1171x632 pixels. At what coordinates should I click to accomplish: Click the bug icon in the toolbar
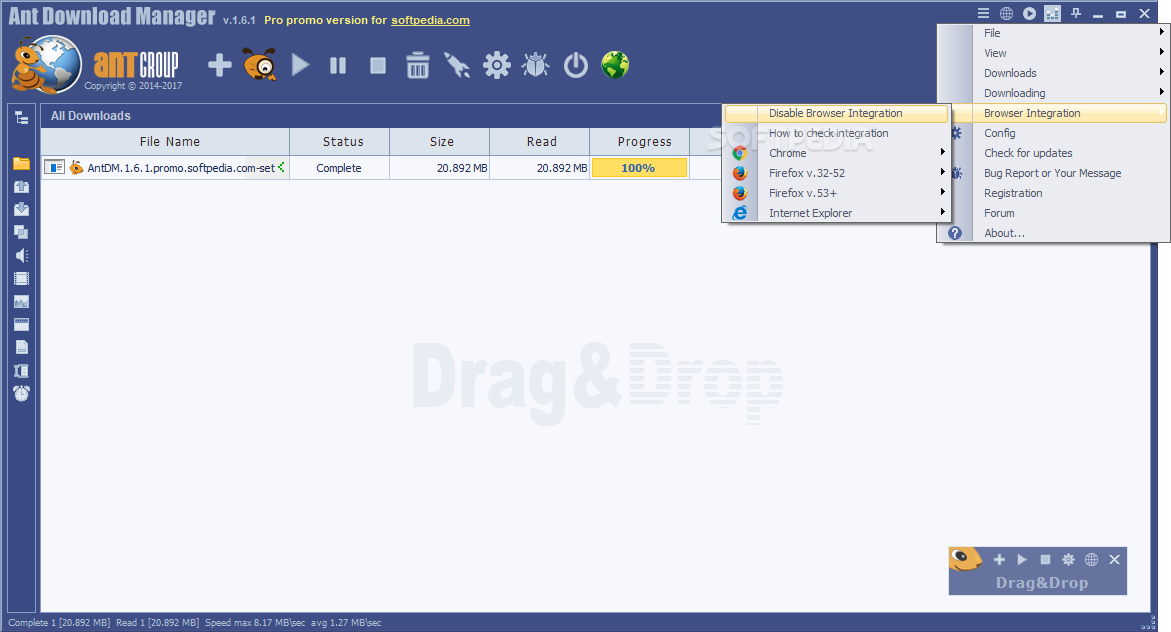point(536,65)
